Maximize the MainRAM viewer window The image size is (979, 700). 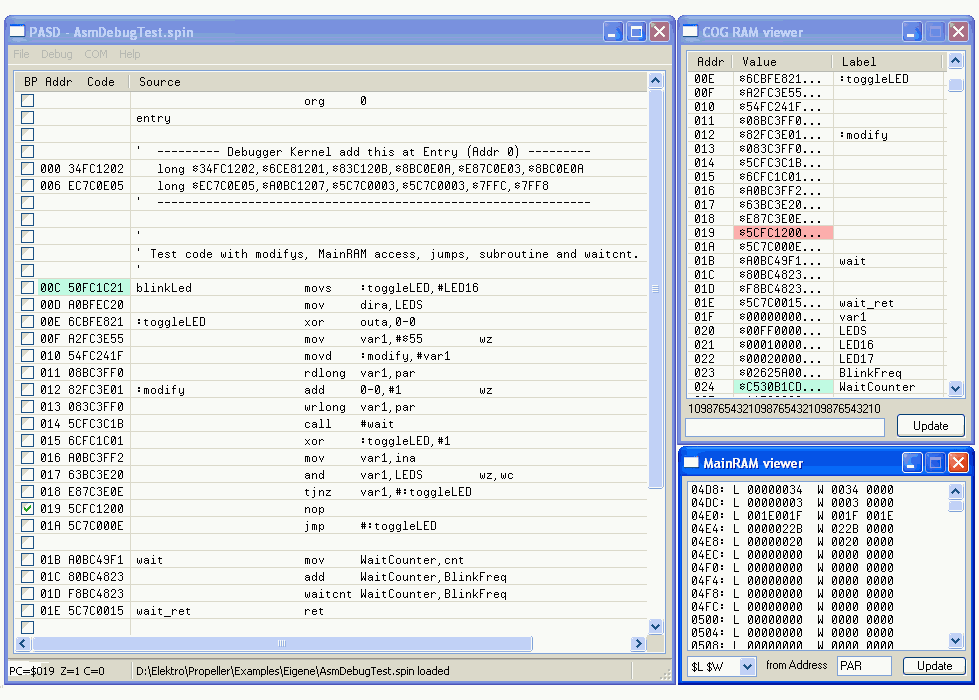[934, 463]
